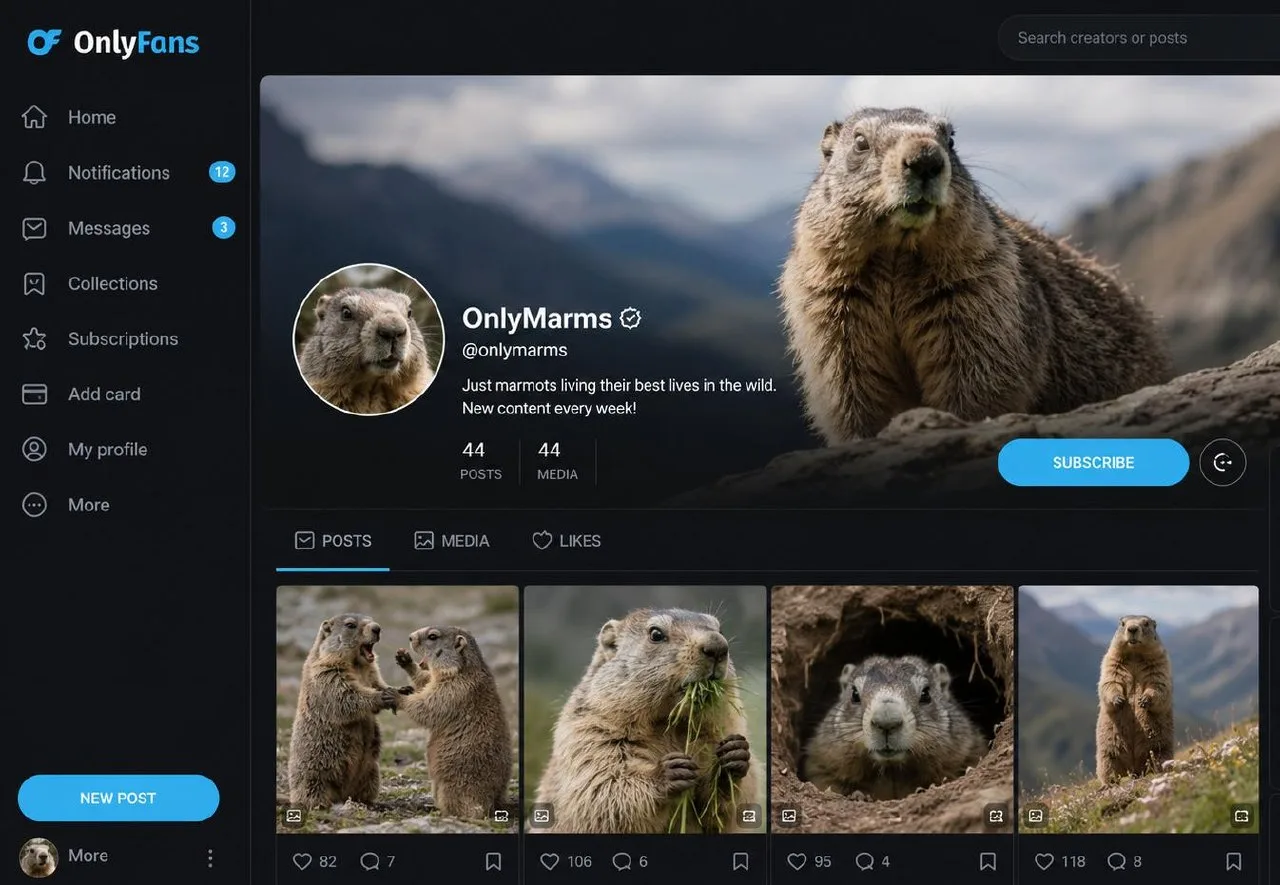Click corner icon on burrow marmot thumbnail
This screenshot has height=885, width=1280.
click(x=996, y=816)
